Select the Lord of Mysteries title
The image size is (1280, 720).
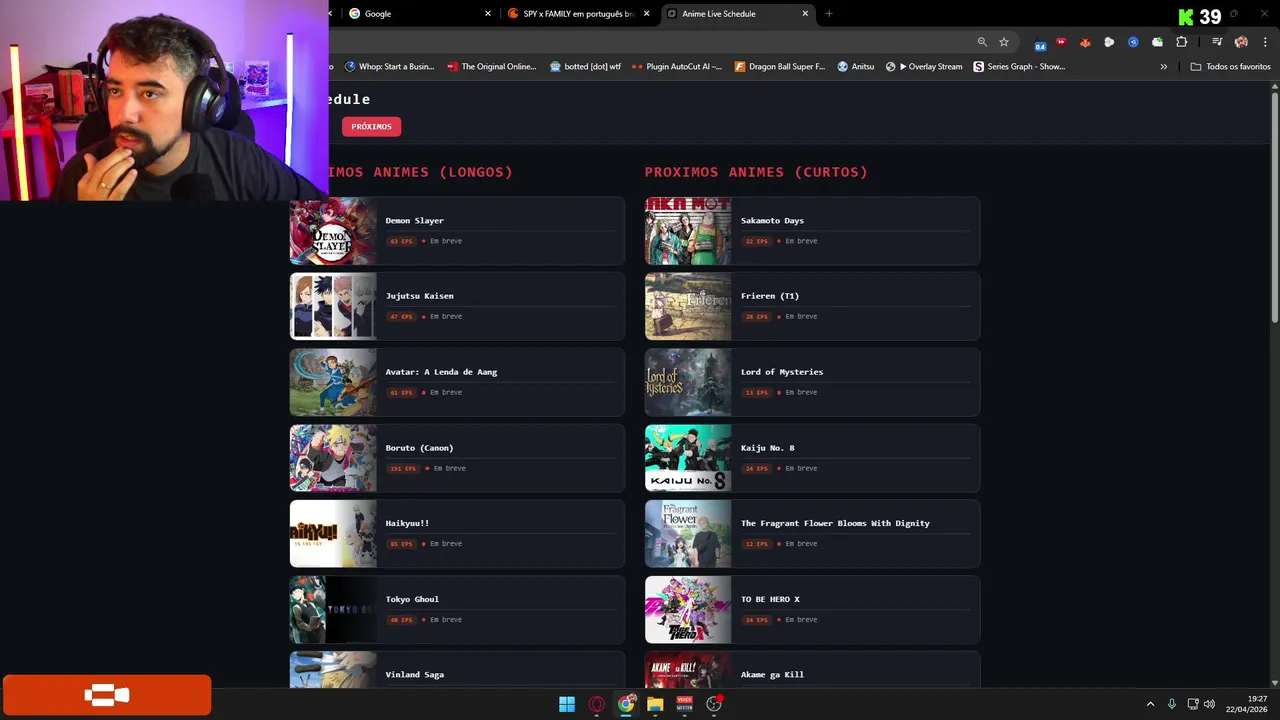click(x=782, y=372)
